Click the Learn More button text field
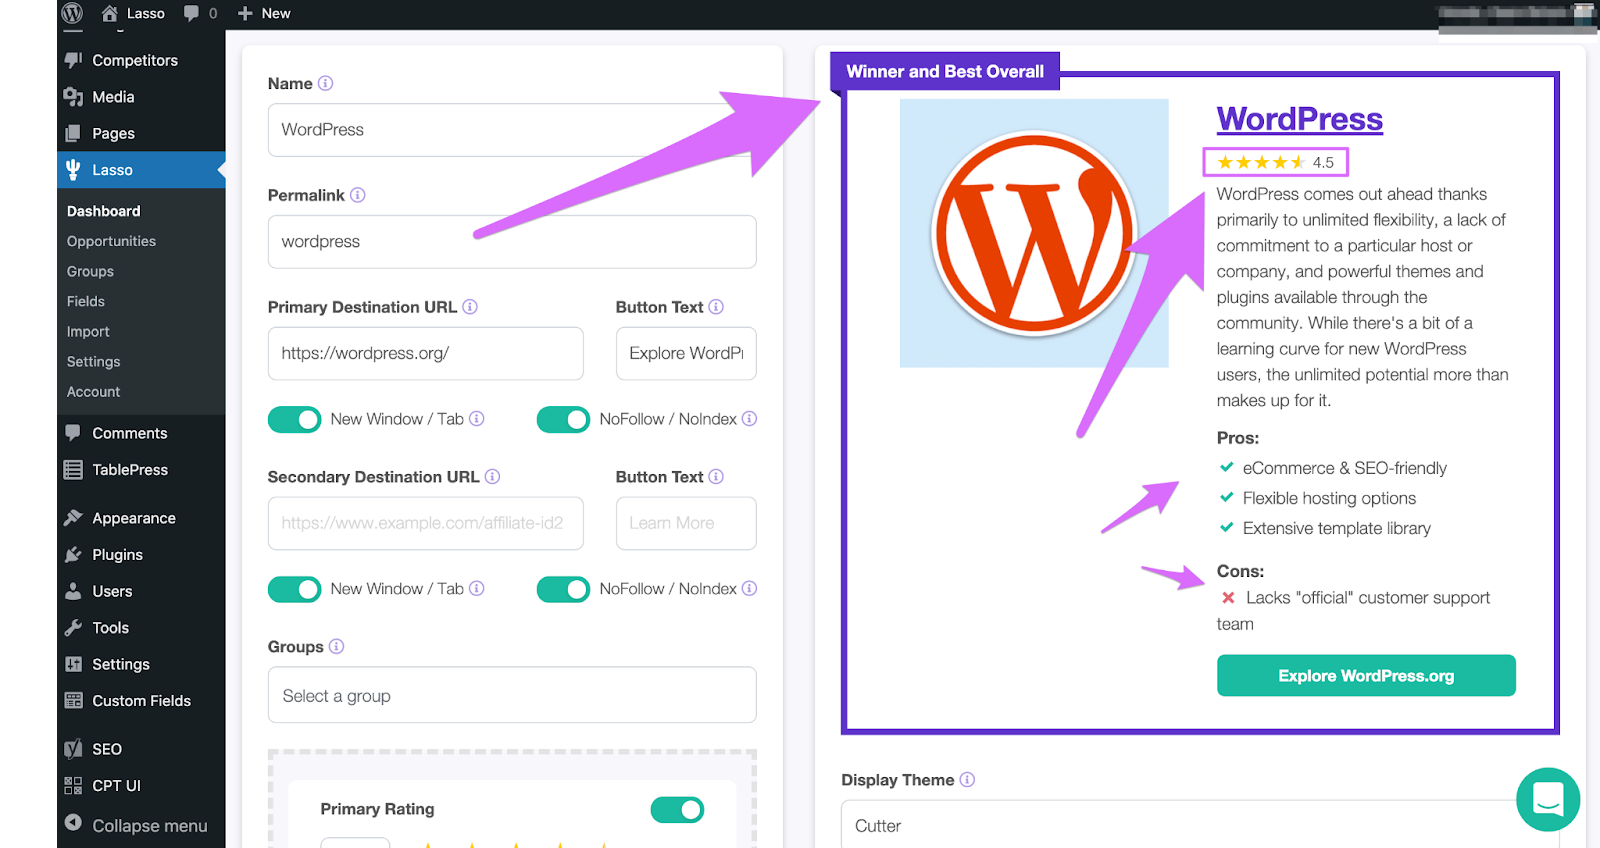 click(686, 523)
